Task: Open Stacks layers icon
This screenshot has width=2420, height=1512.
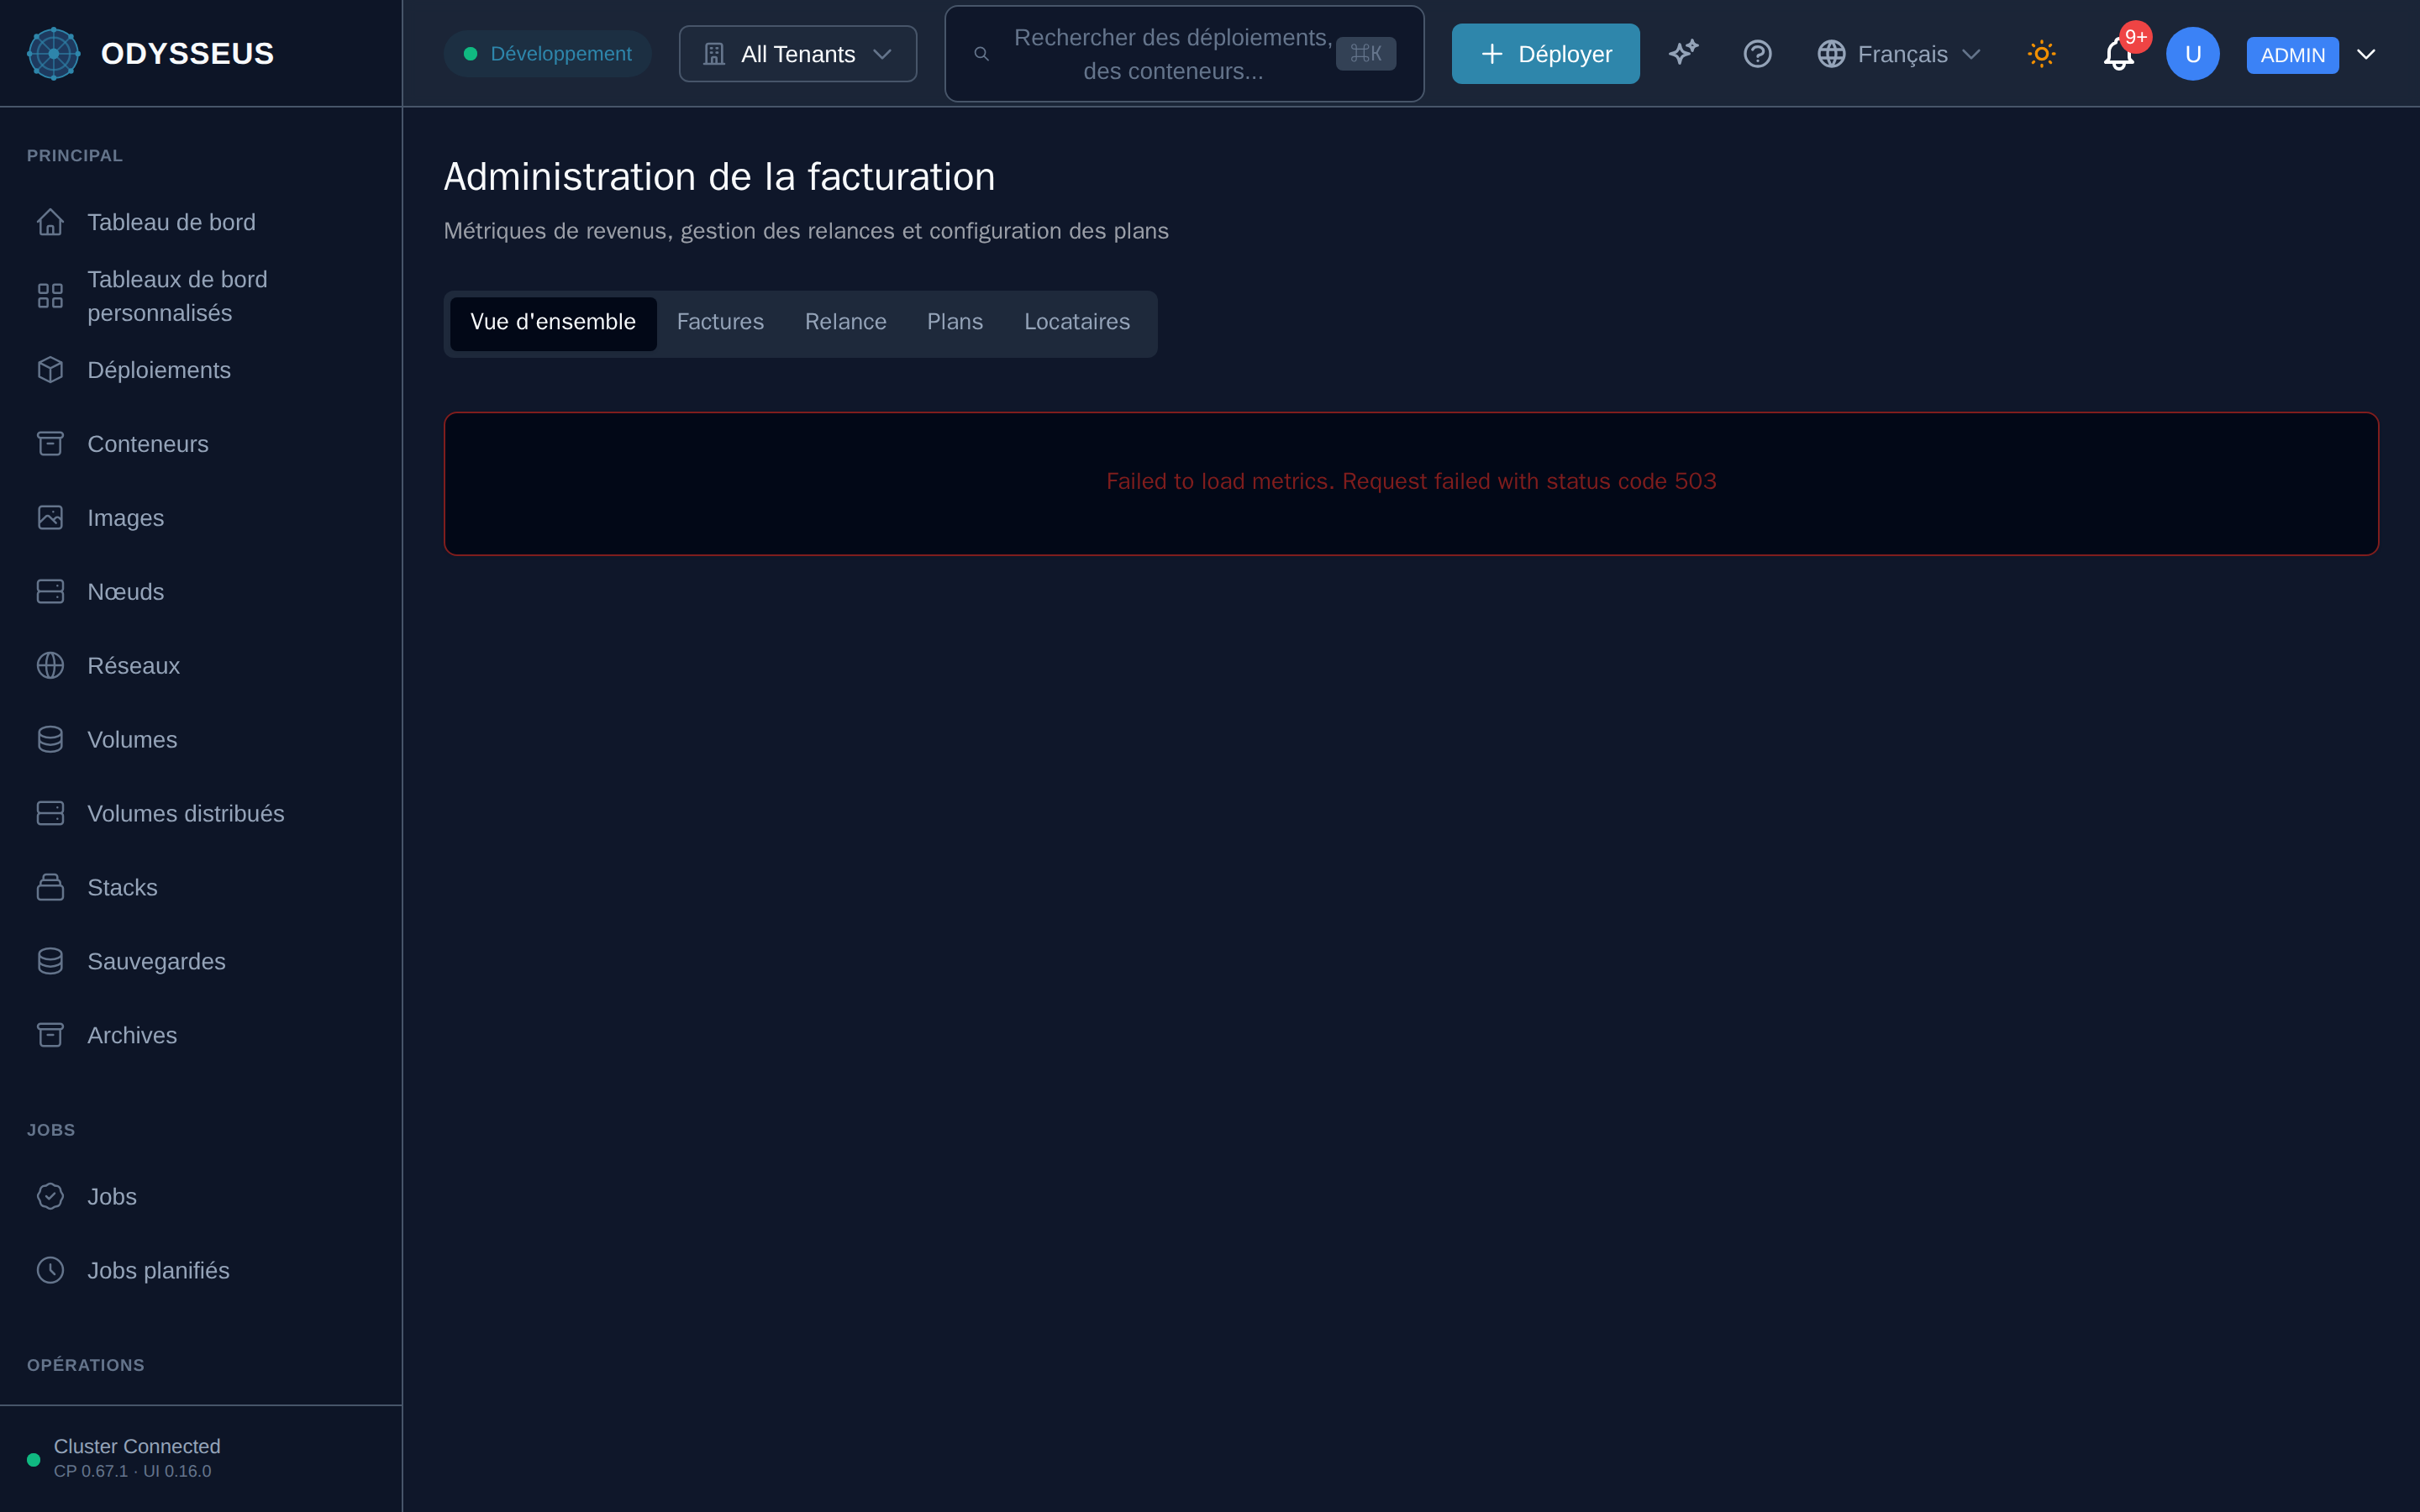Action: 50,888
